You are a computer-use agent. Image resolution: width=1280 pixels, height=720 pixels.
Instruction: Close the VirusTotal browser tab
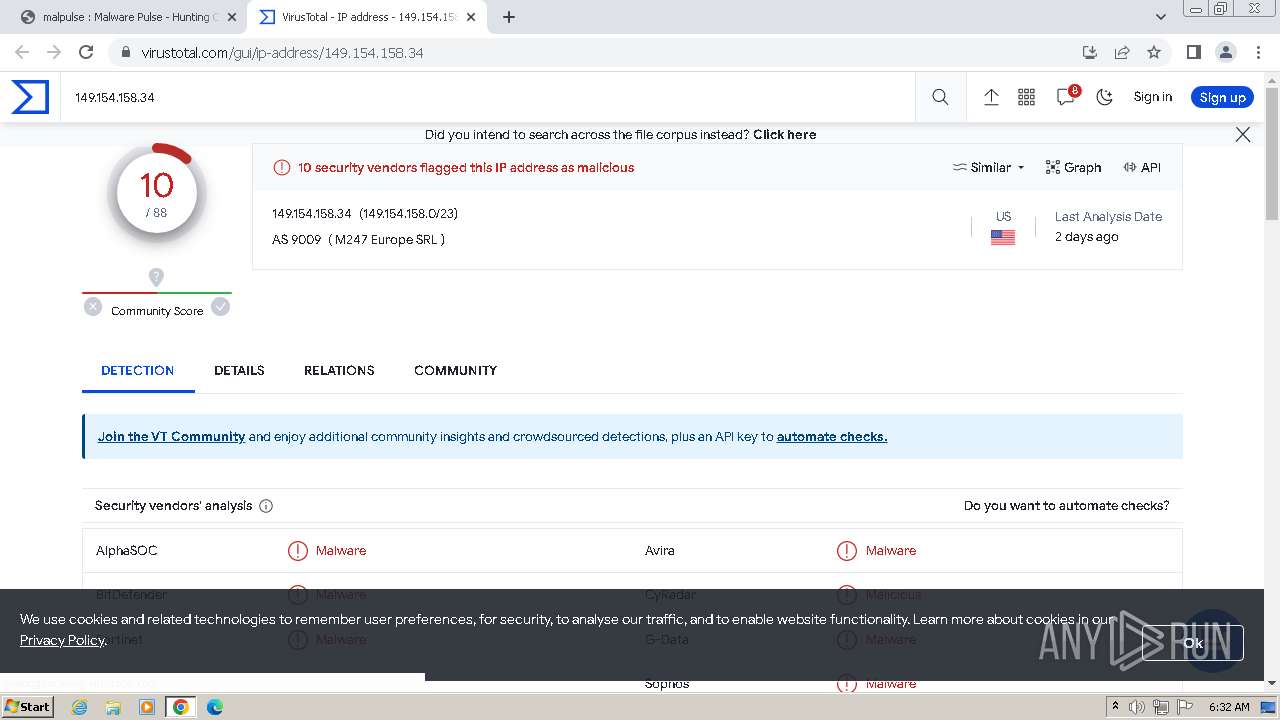coord(471,17)
